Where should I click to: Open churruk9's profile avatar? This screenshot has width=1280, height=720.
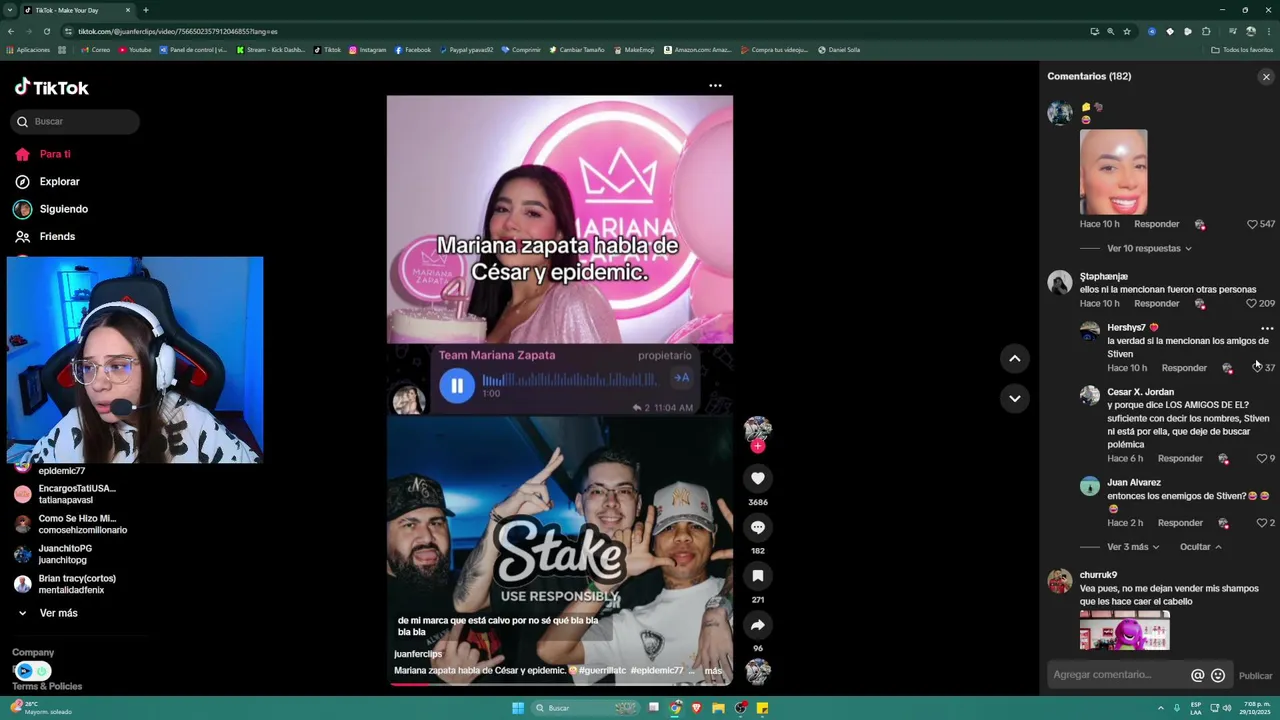[1060, 581]
